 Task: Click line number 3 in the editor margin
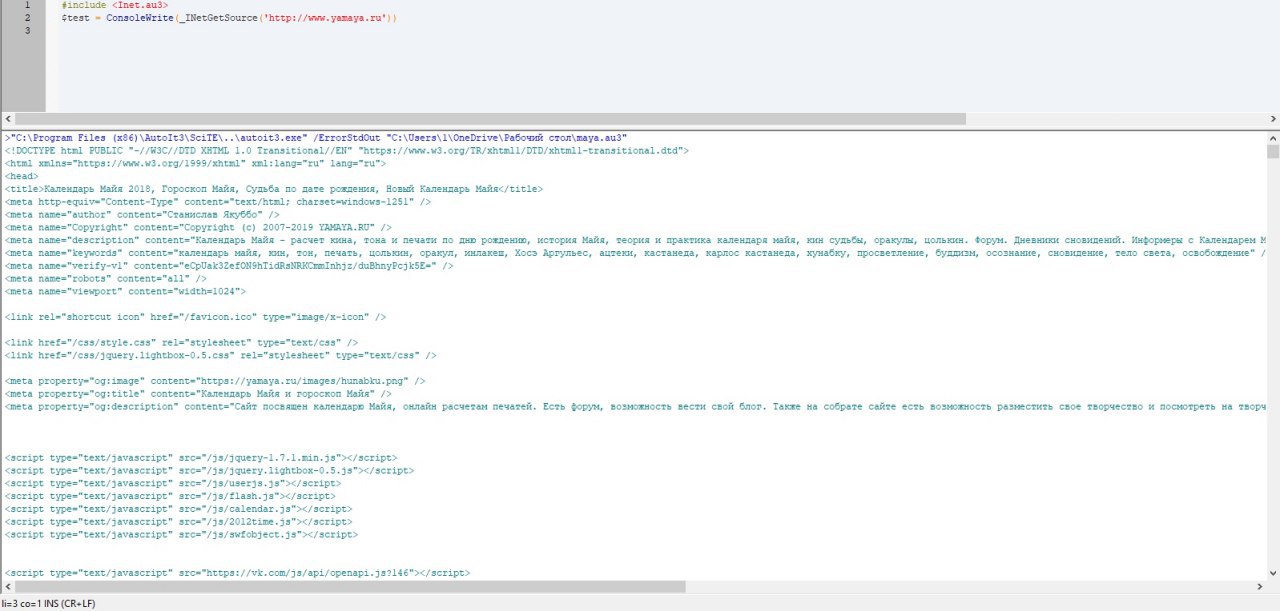(x=27, y=31)
